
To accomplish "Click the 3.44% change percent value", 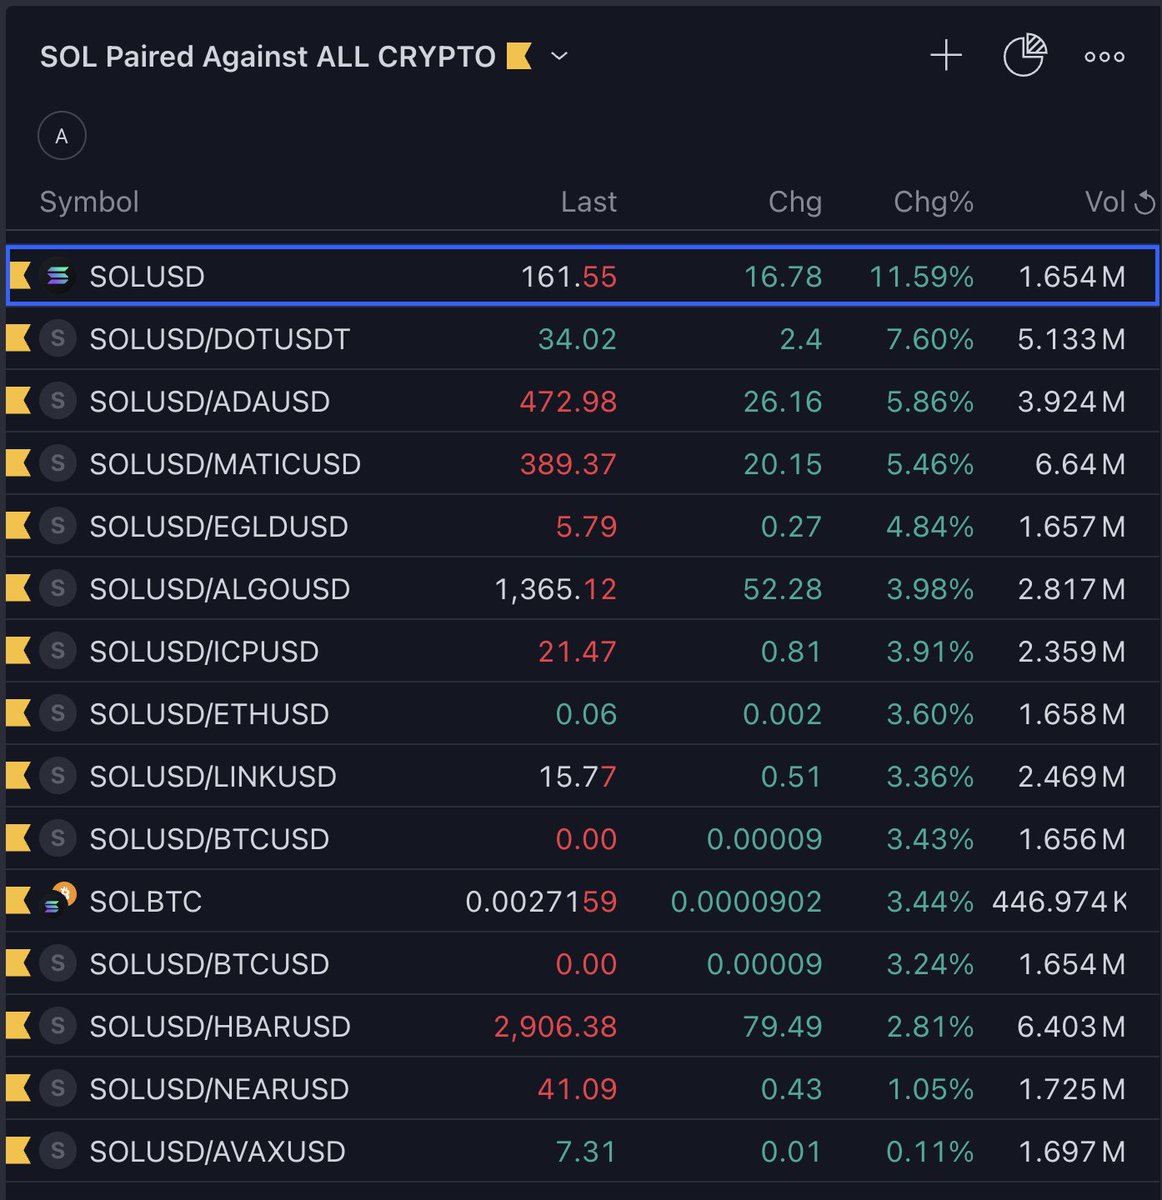I will pos(930,901).
